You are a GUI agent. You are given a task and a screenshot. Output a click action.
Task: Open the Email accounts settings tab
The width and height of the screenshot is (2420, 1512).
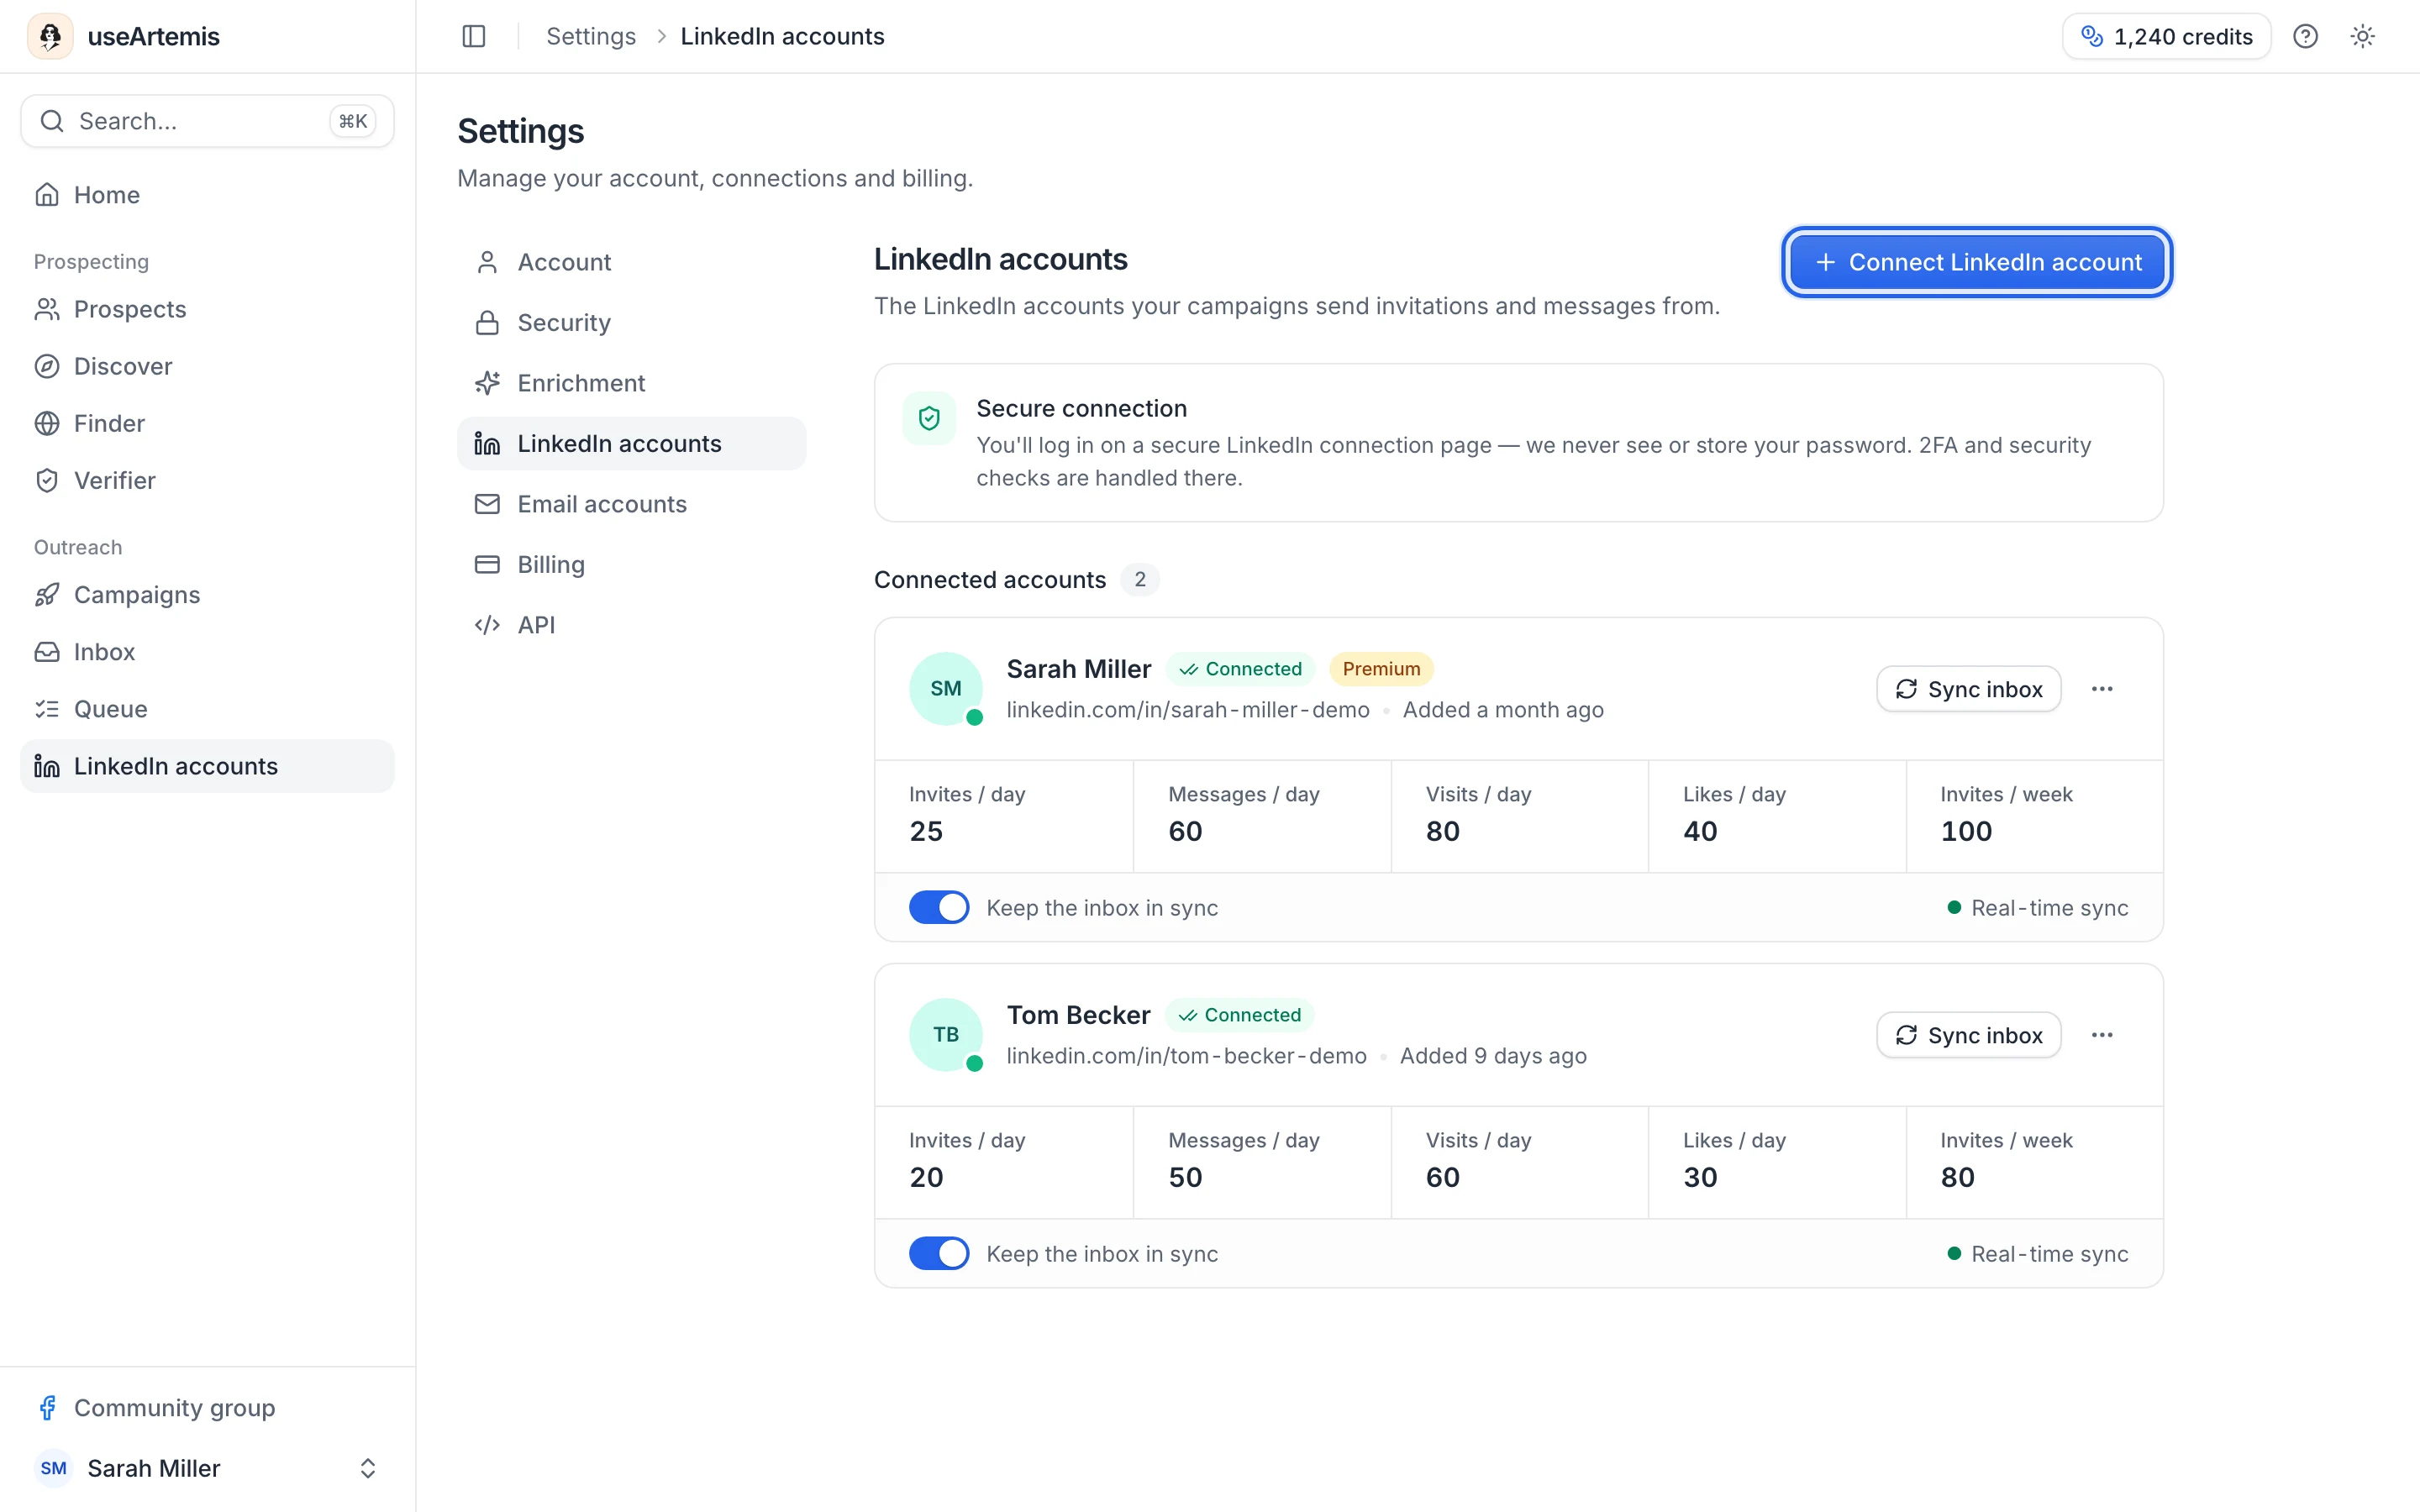[x=632, y=504]
